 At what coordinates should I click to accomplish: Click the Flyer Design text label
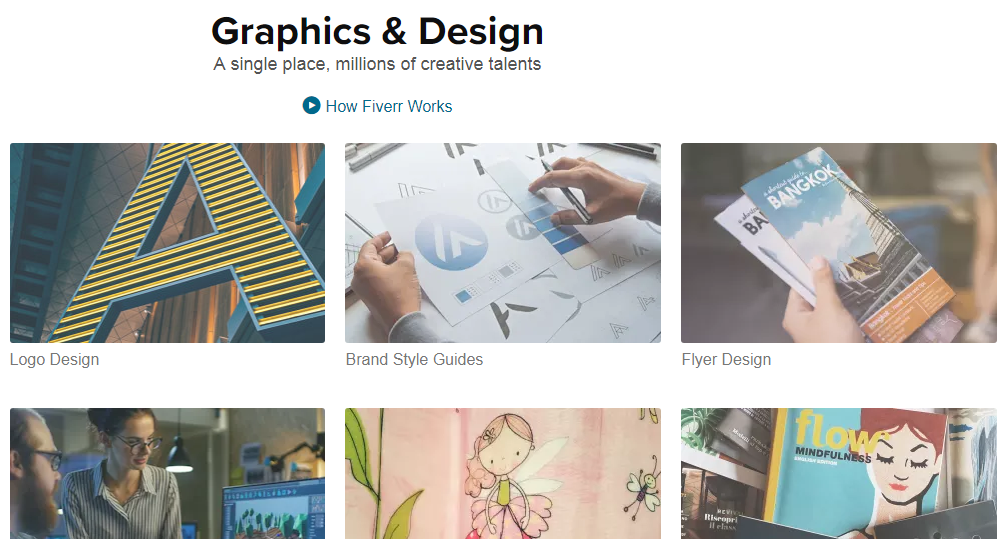(726, 359)
